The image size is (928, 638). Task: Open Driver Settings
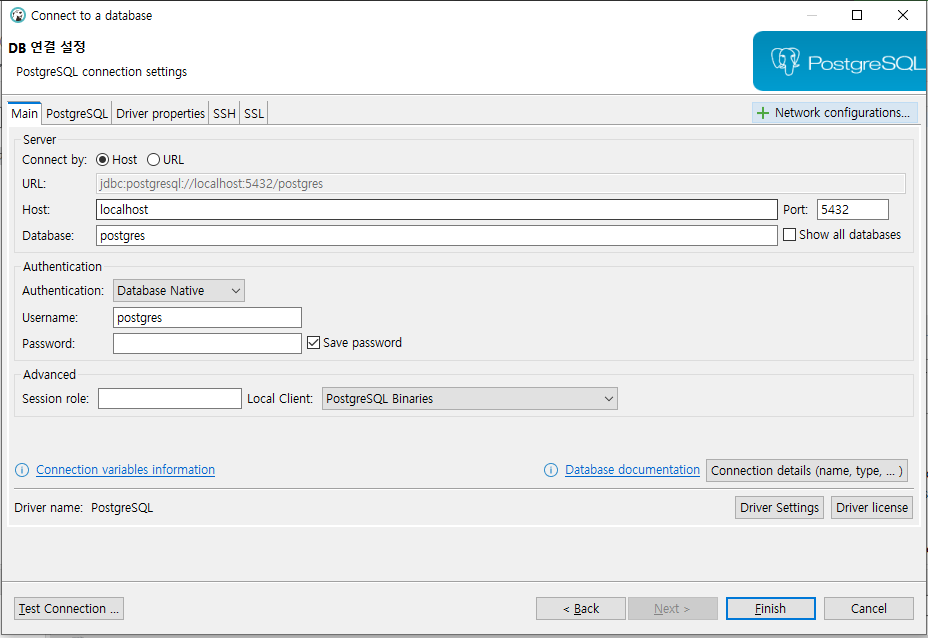pos(779,508)
